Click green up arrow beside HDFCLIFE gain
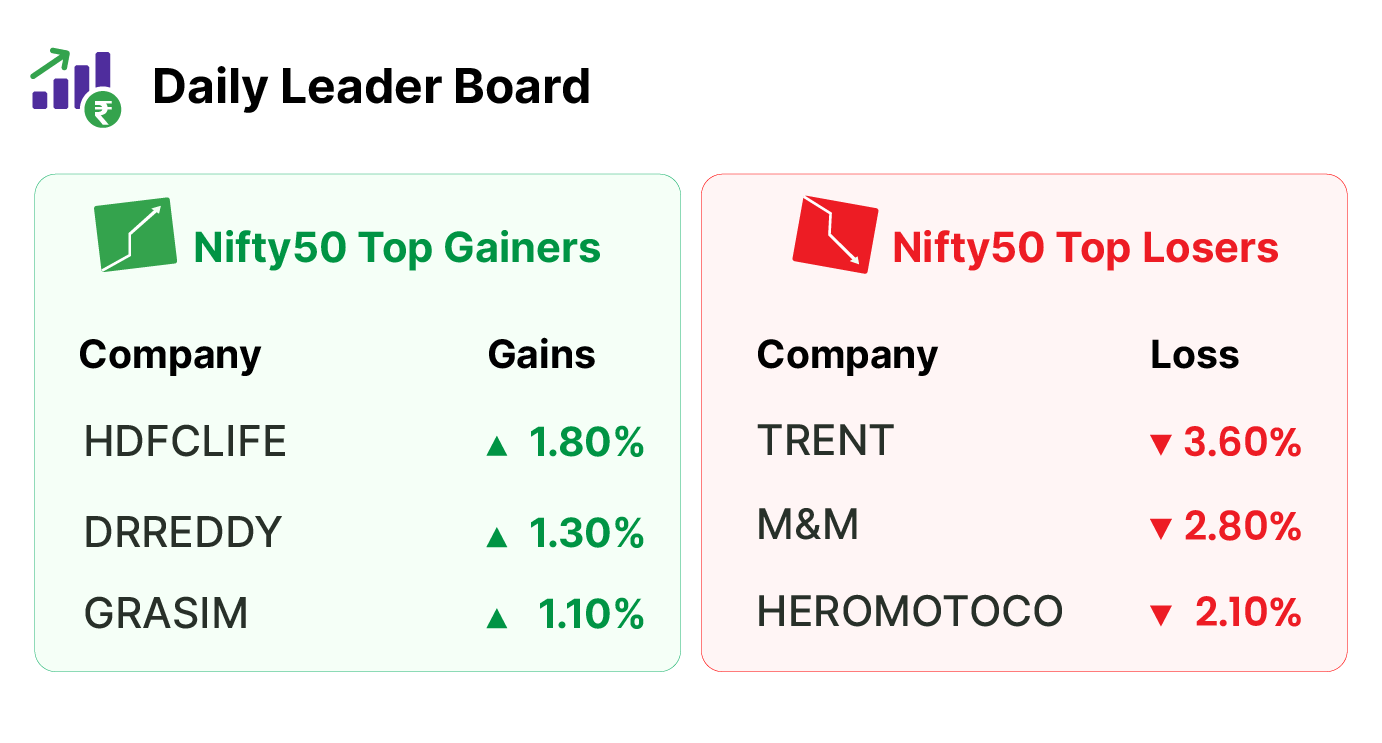The width and height of the screenshot is (1382, 743). tap(496, 446)
